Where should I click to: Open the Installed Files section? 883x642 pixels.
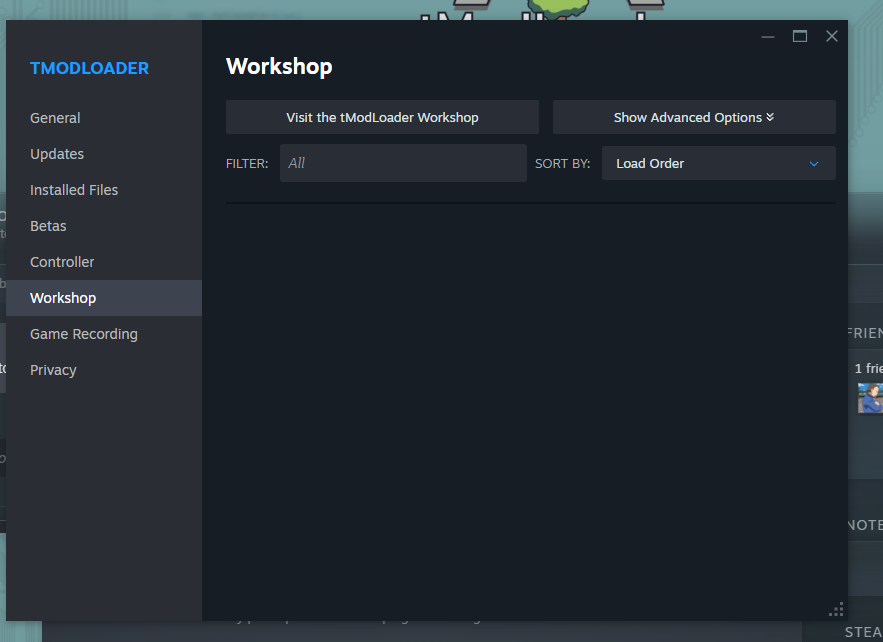coord(104,190)
